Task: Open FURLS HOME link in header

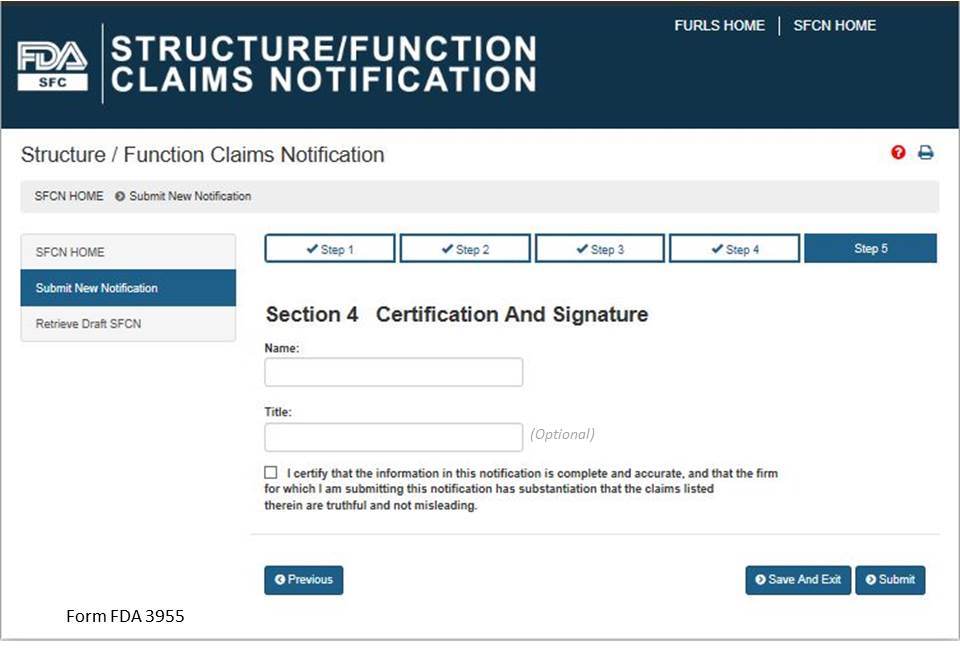Action: tap(719, 26)
